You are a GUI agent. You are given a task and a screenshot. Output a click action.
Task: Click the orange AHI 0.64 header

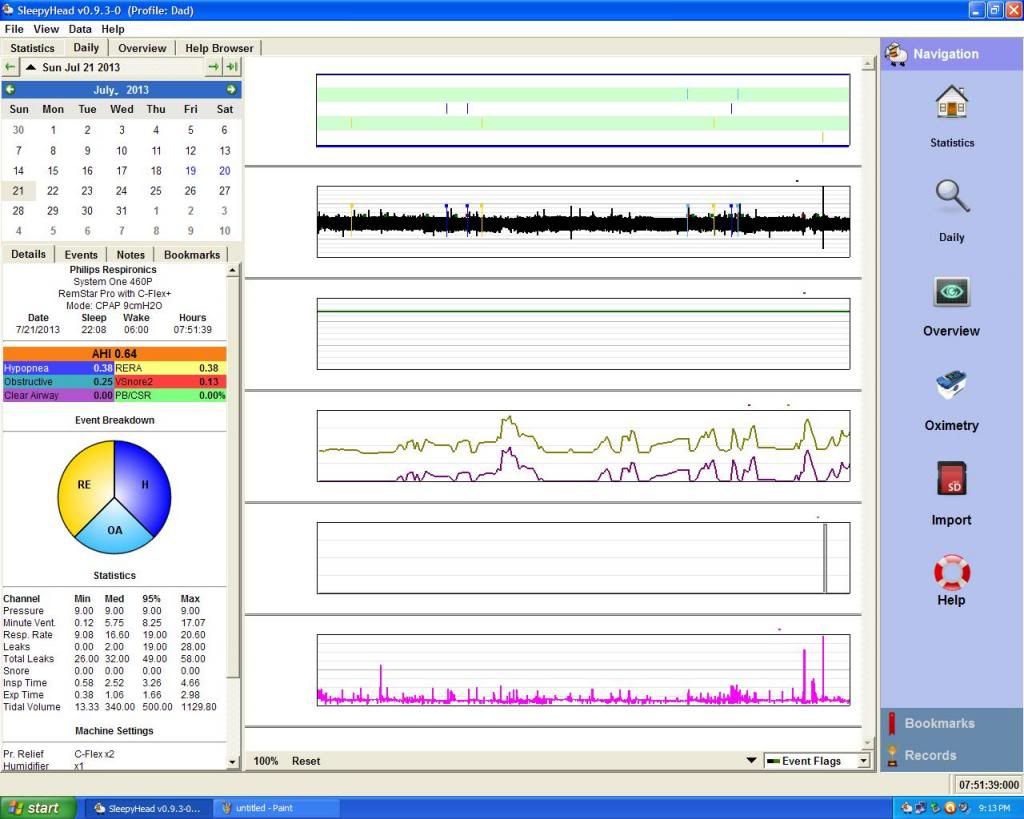click(114, 354)
